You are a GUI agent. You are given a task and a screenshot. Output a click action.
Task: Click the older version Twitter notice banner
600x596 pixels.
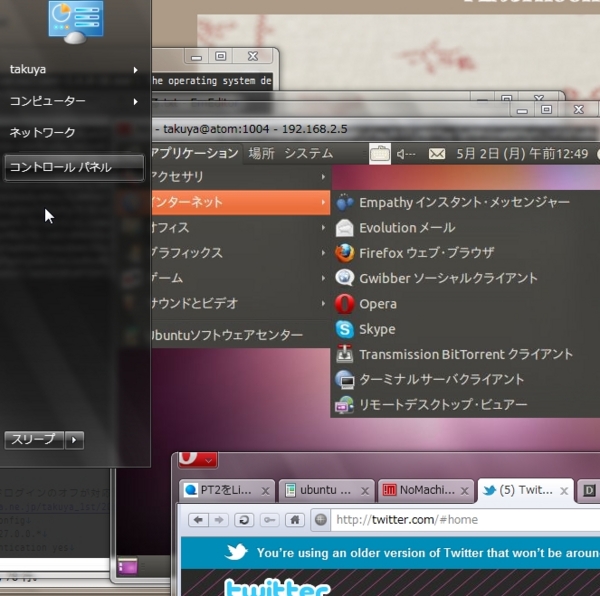click(x=390, y=553)
